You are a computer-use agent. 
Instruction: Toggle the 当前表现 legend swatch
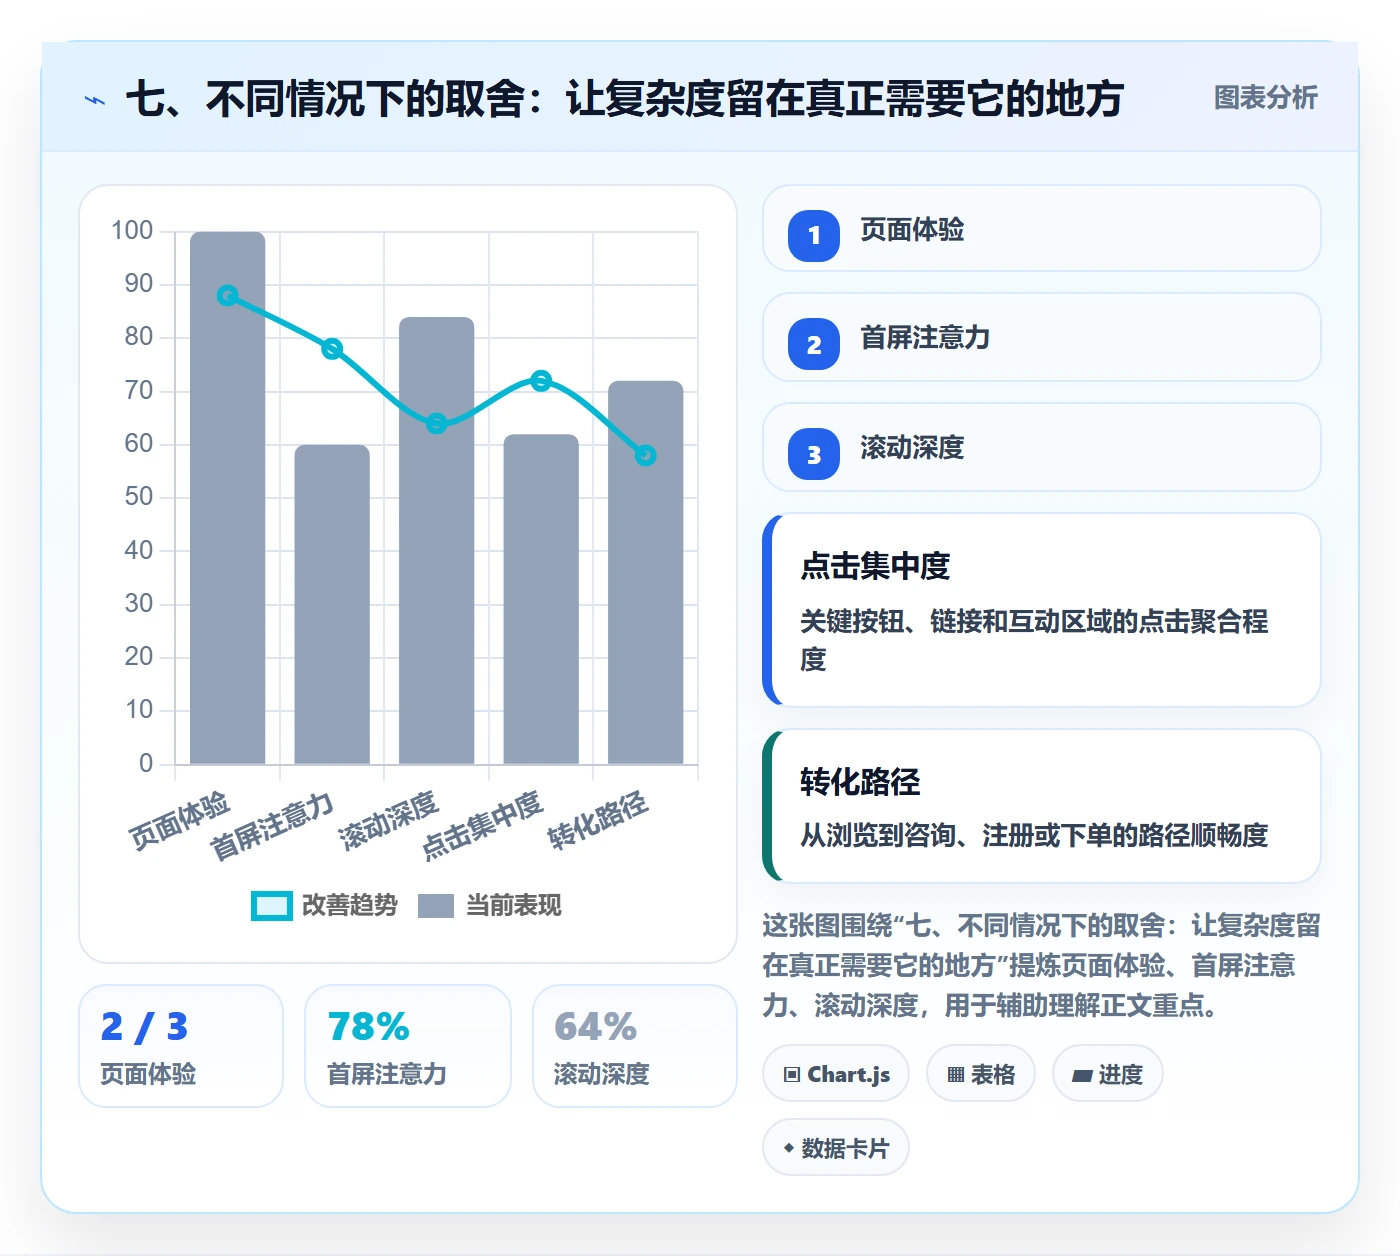[436, 906]
